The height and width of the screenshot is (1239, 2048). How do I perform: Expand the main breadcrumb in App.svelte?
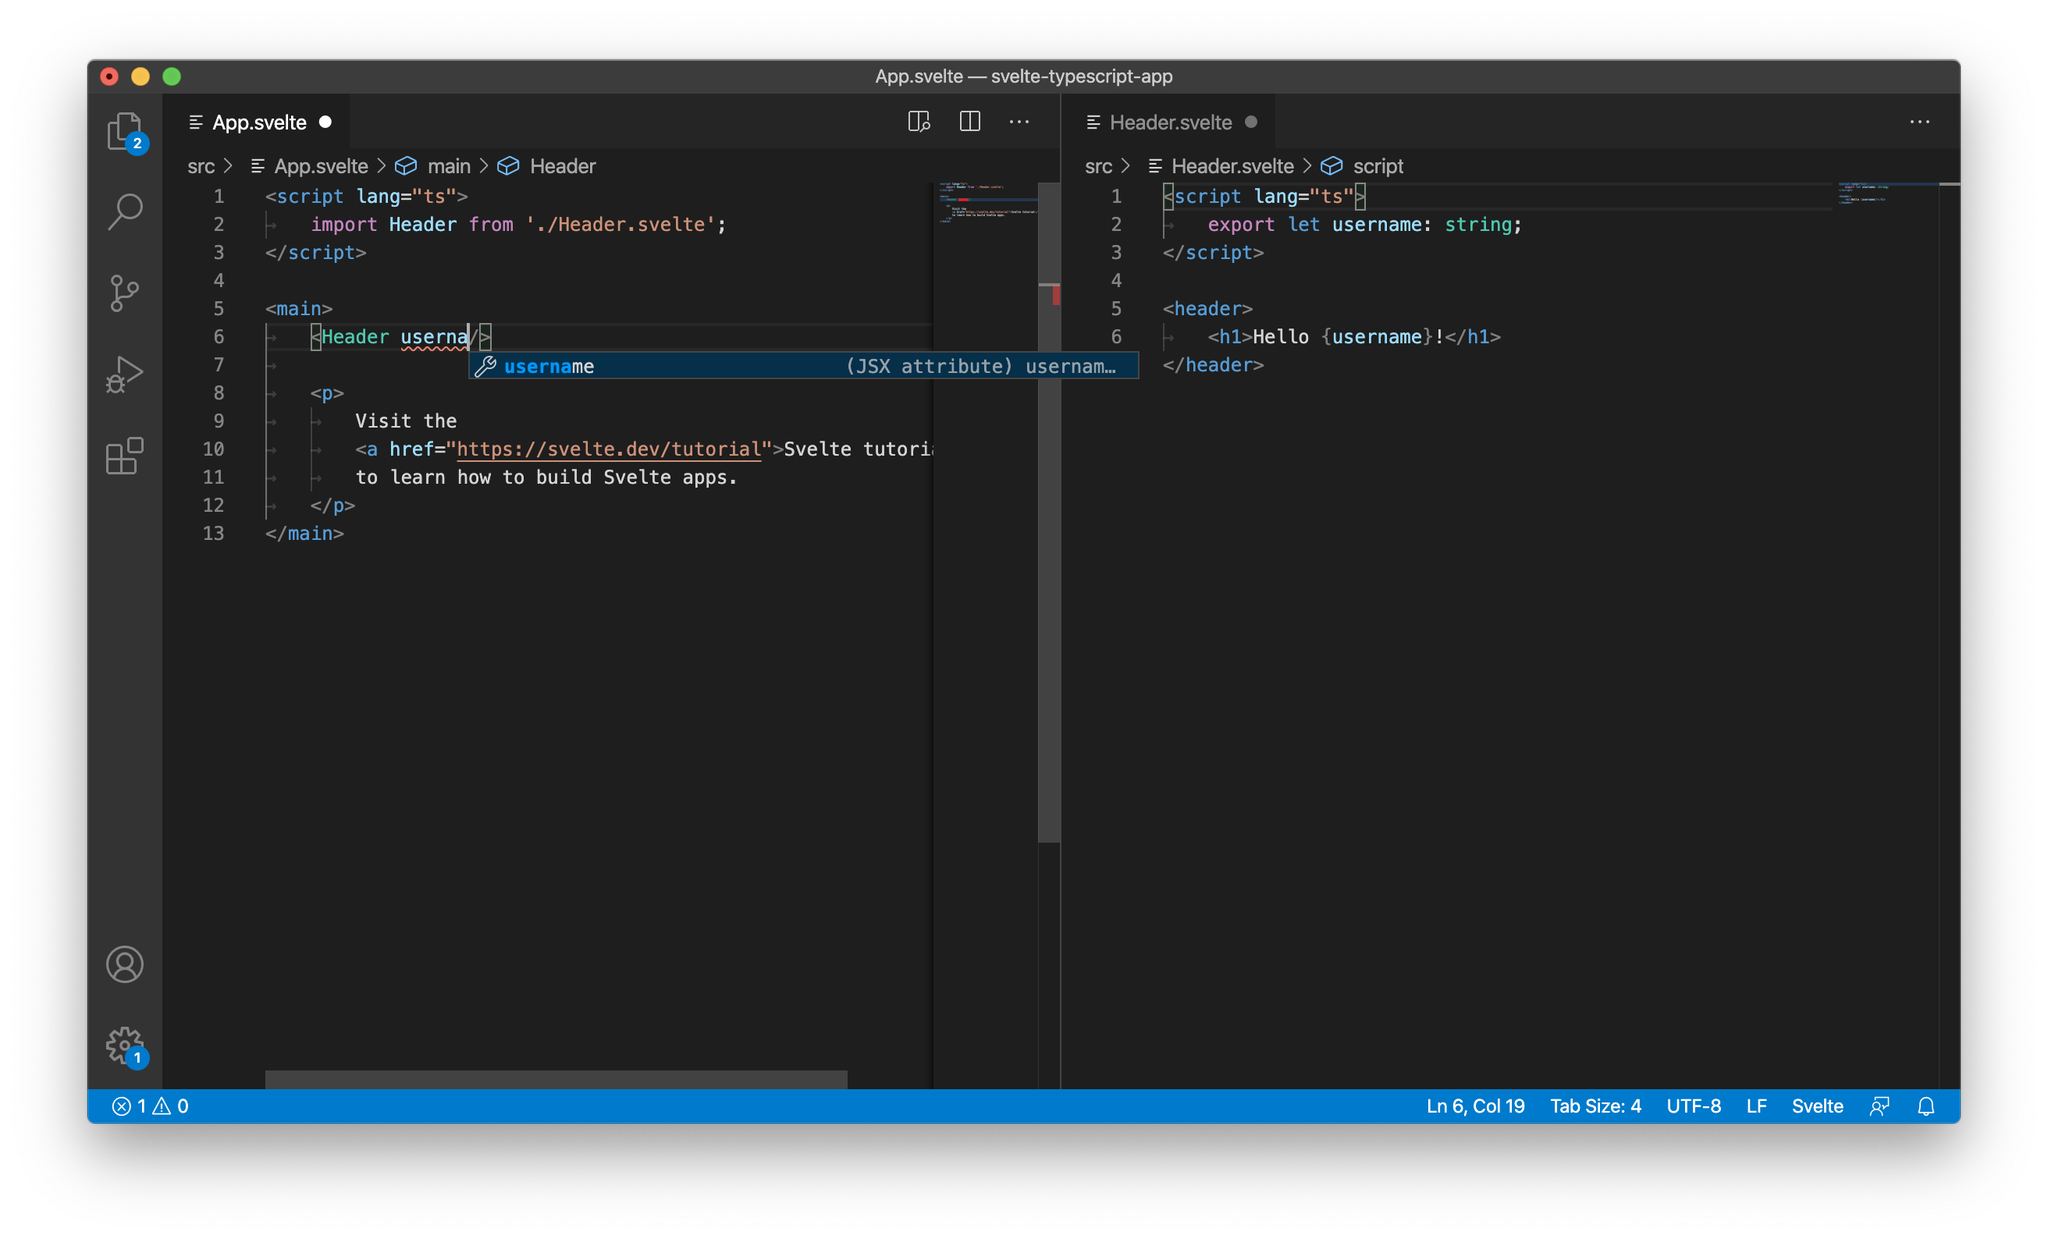(x=448, y=166)
